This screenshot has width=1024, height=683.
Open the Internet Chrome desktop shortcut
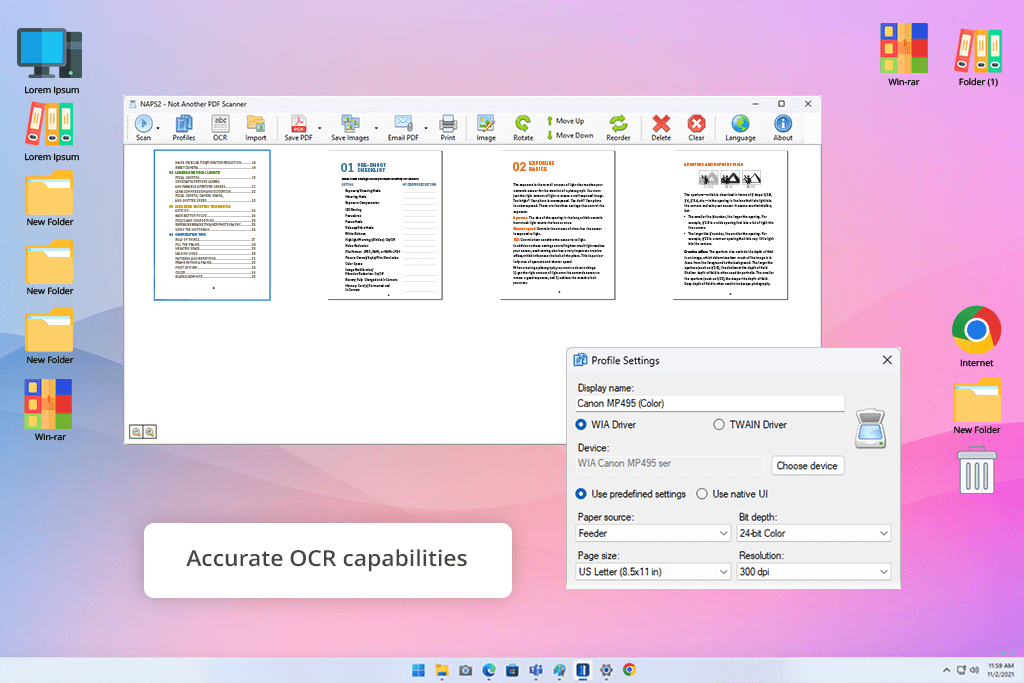click(x=976, y=336)
